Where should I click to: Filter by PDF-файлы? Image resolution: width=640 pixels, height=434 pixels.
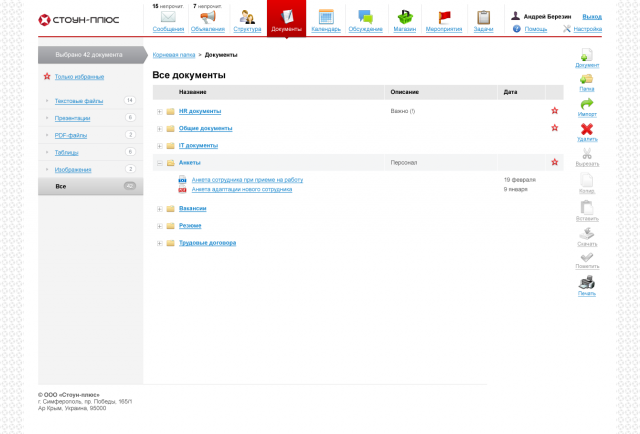[71, 135]
